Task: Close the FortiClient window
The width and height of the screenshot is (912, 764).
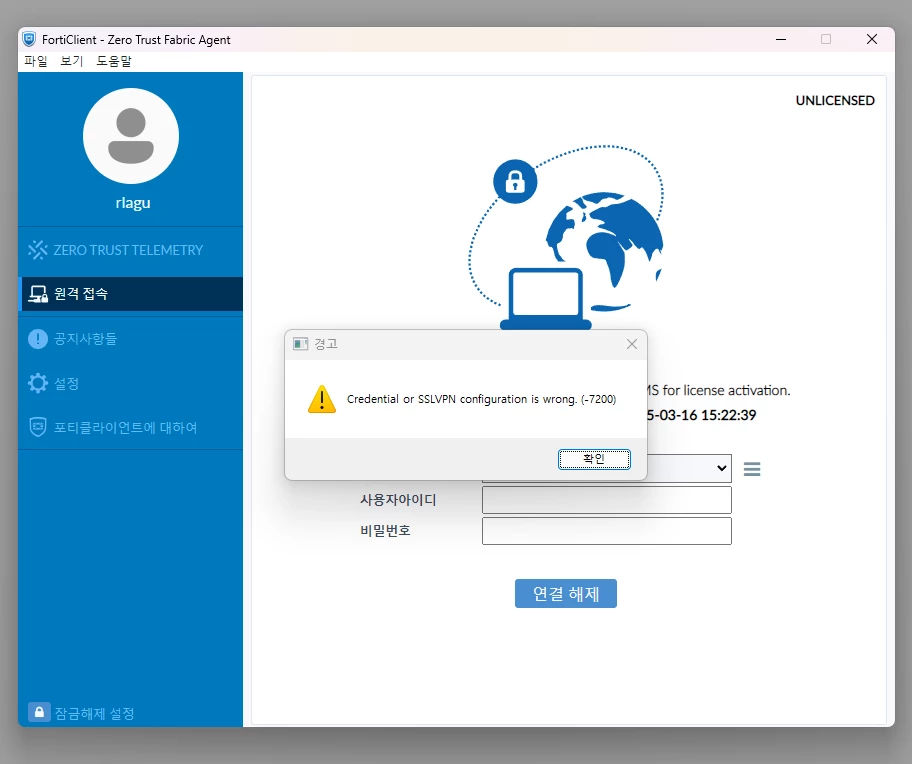Action: (872, 40)
